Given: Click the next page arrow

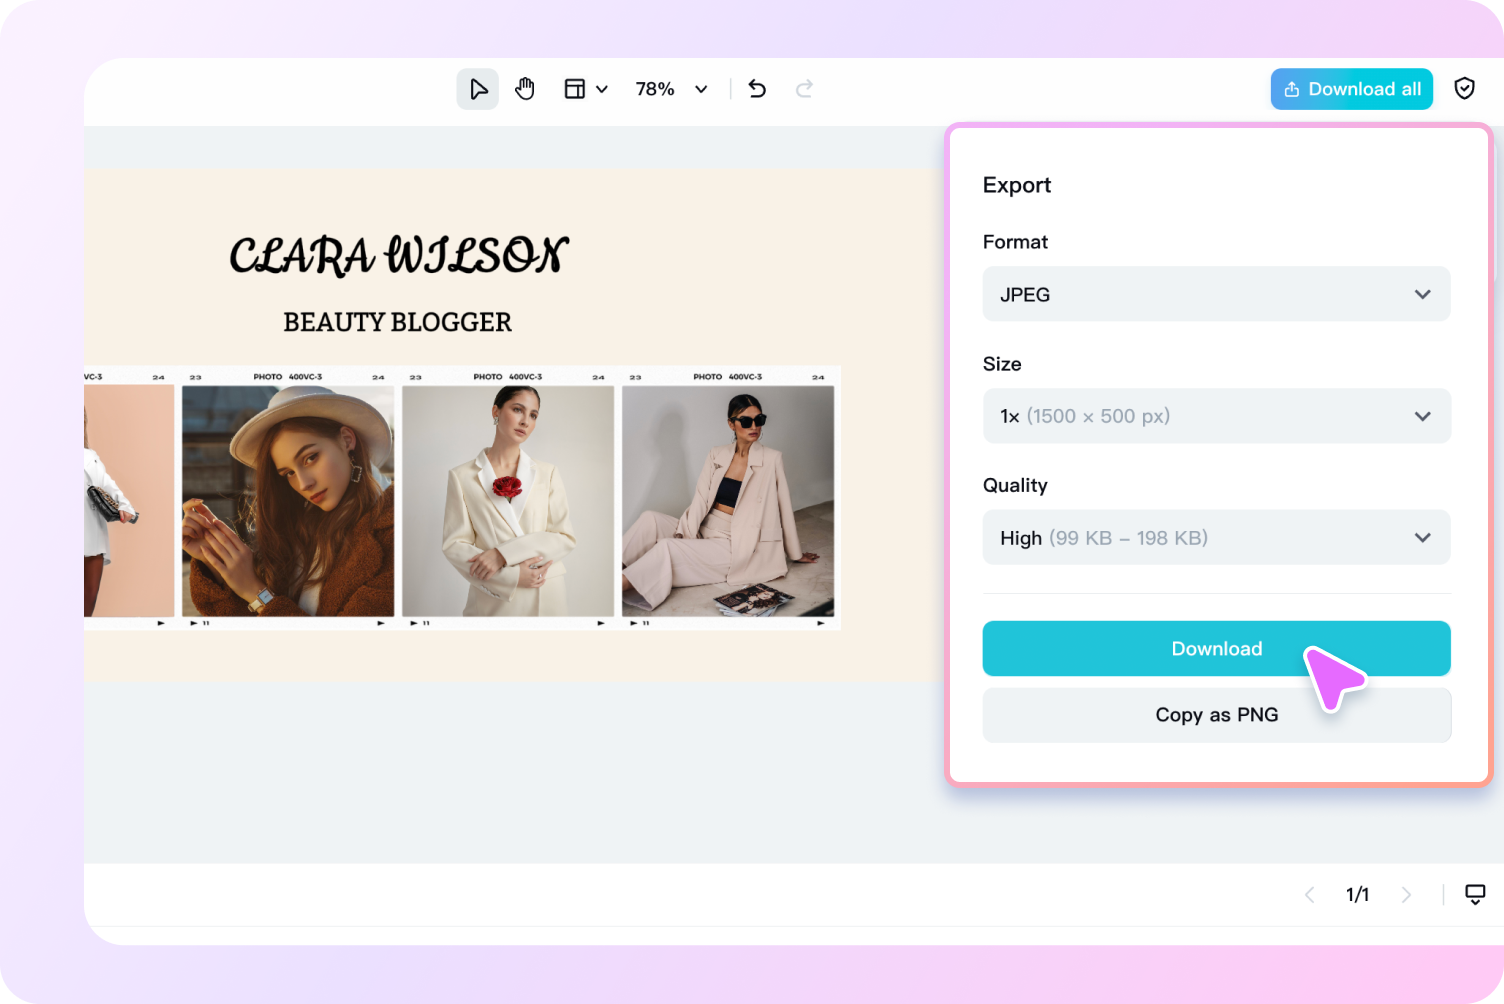Looking at the screenshot, I should click(1407, 894).
